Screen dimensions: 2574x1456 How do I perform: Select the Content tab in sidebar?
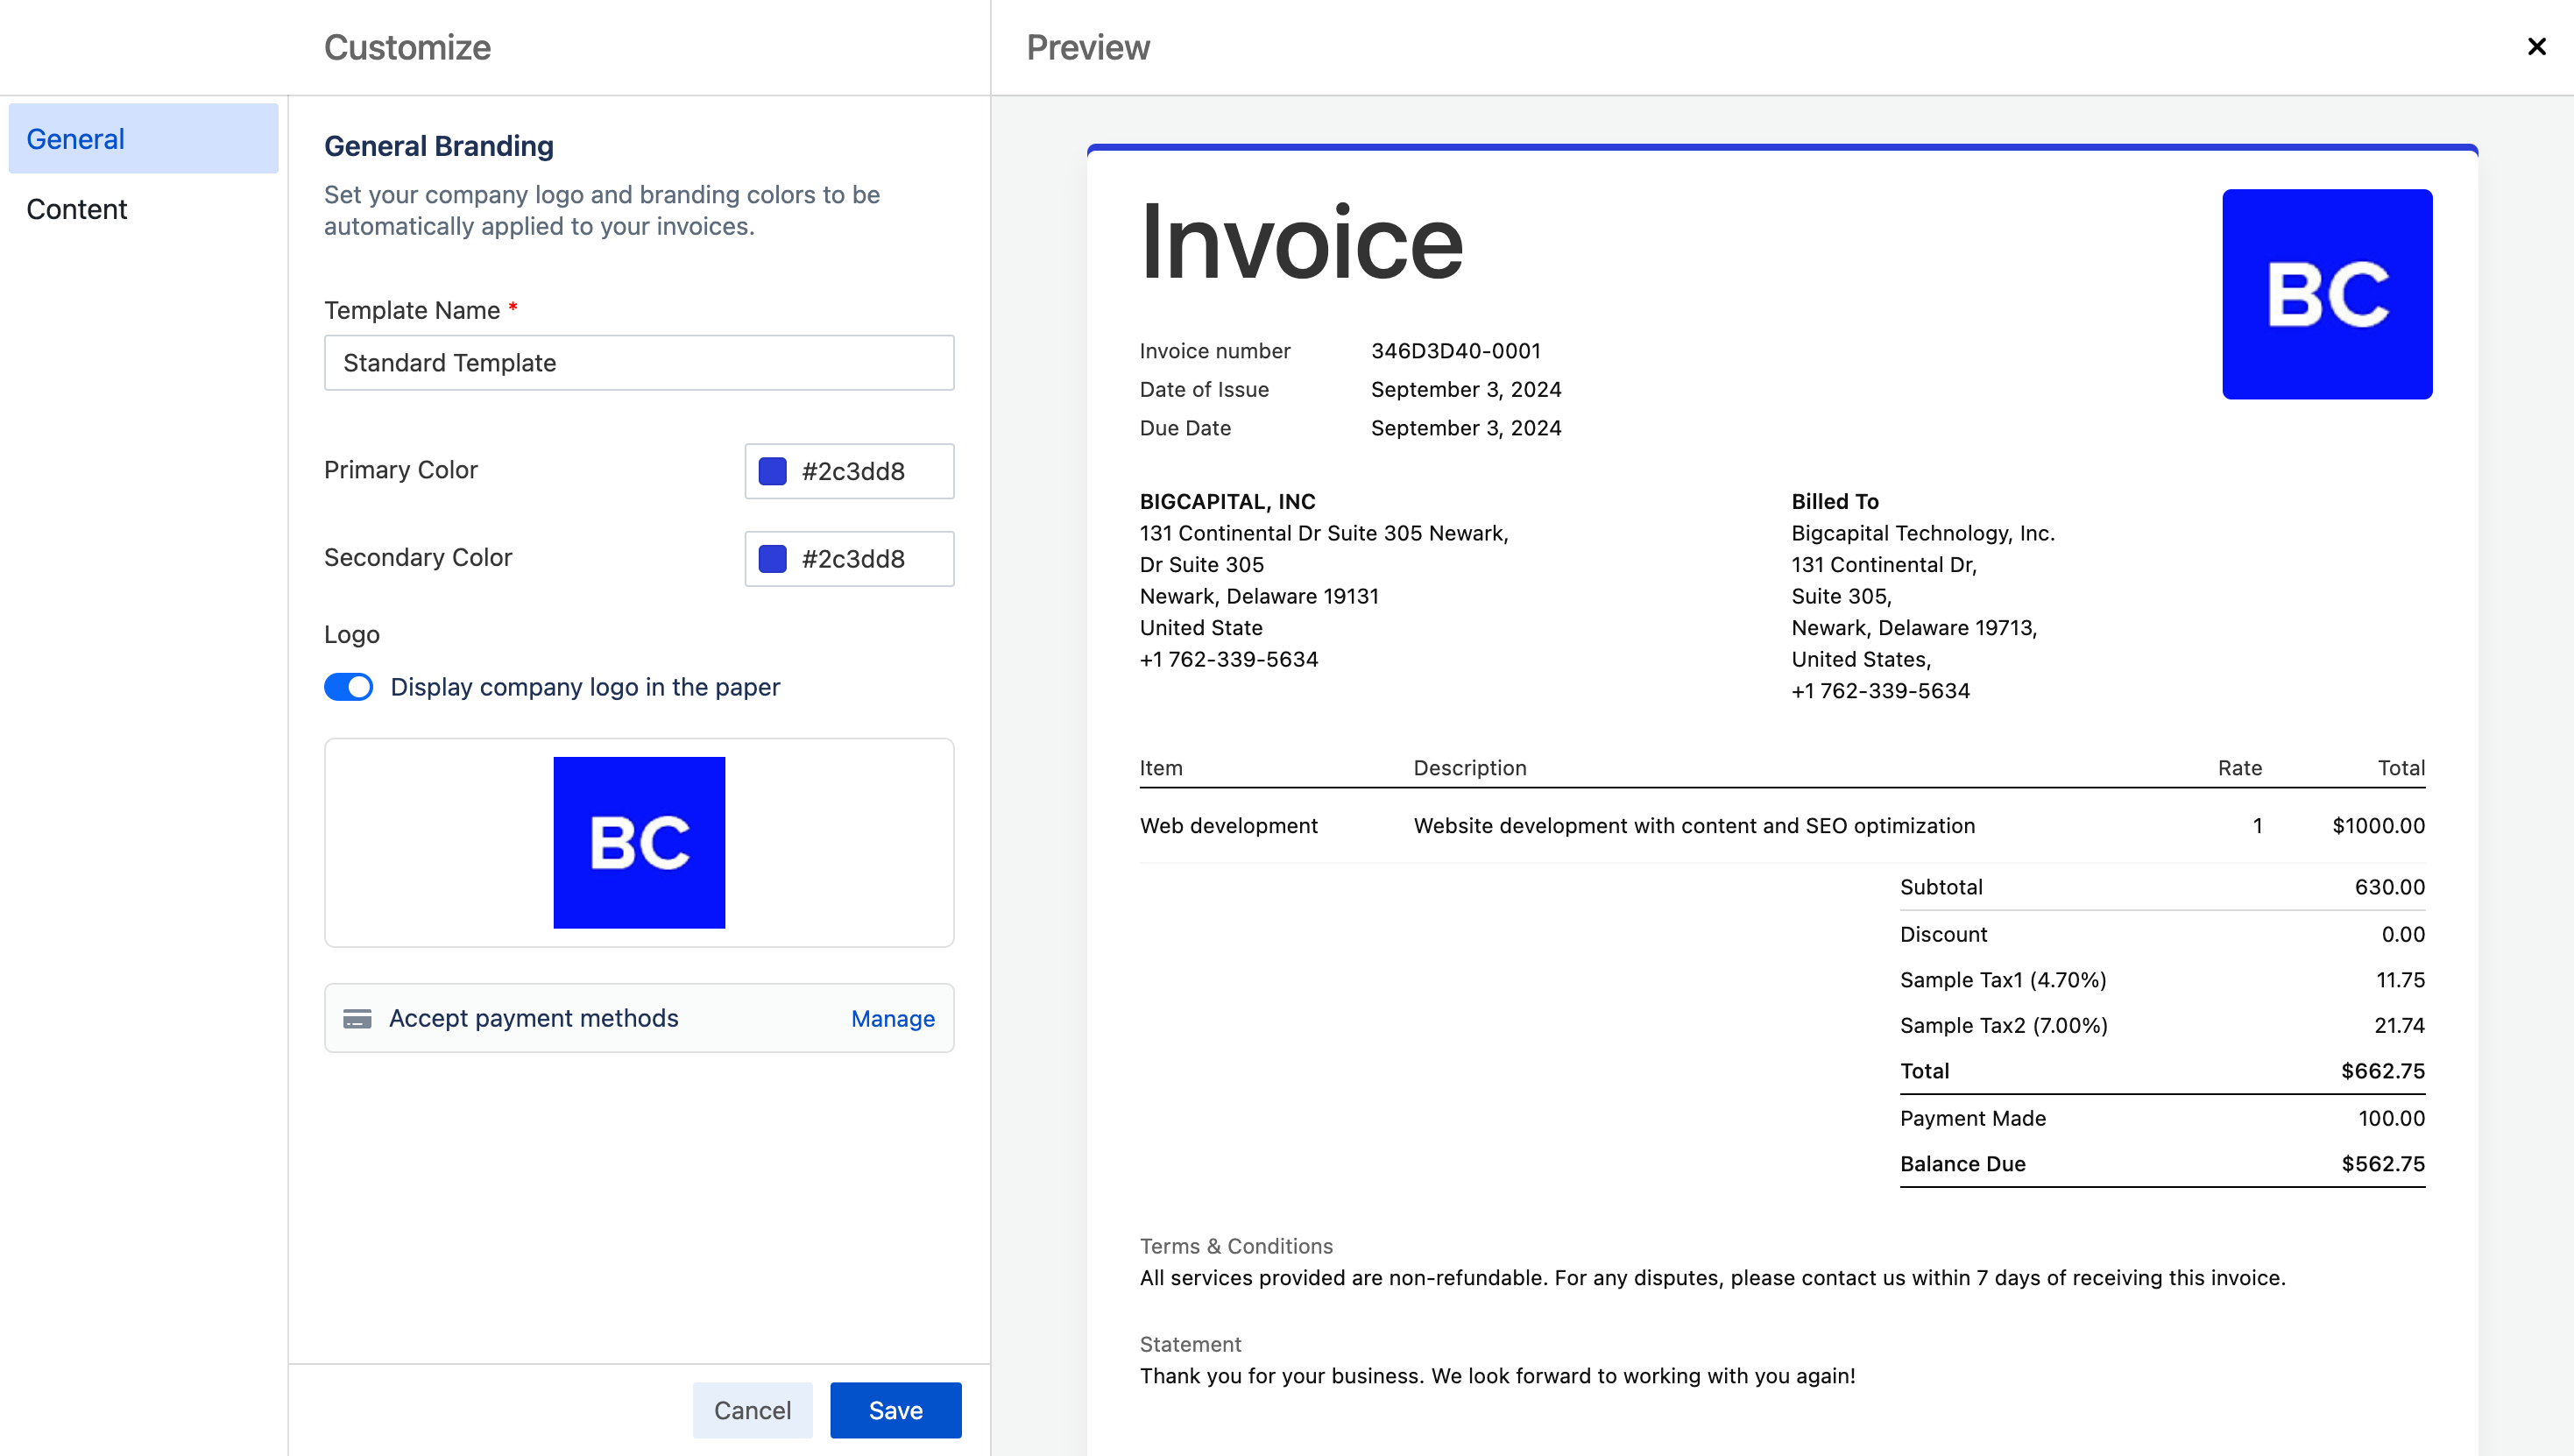click(x=76, y=209)
